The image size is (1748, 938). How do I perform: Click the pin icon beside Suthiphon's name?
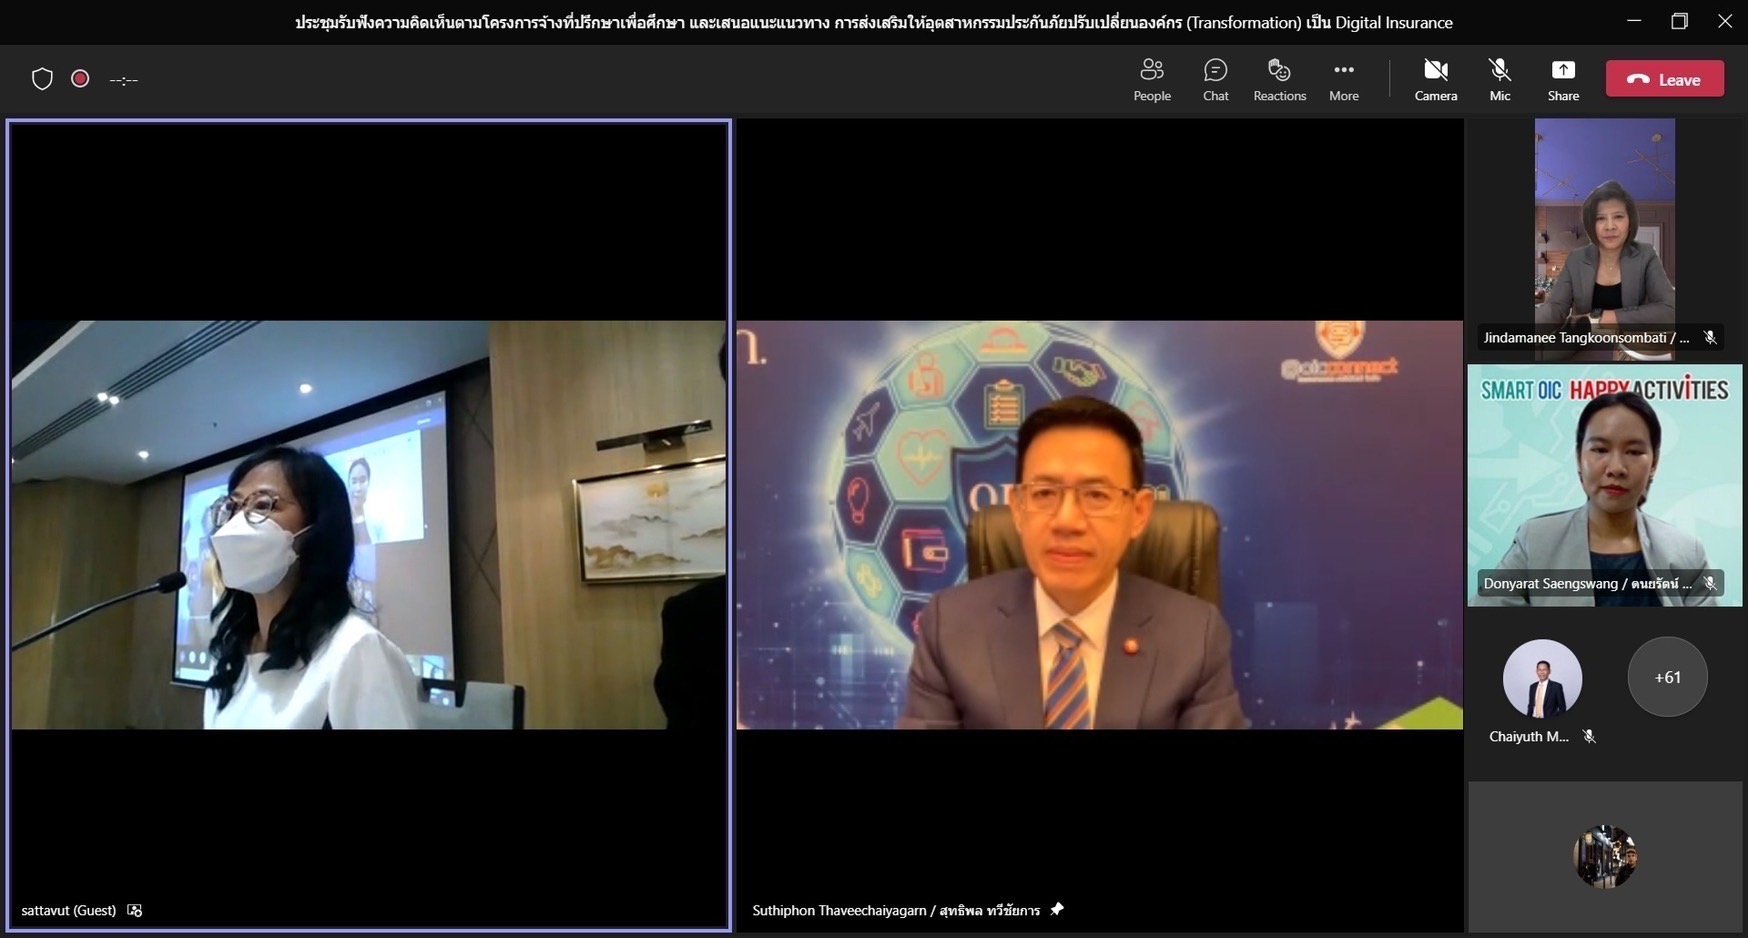click(1057, 909)
